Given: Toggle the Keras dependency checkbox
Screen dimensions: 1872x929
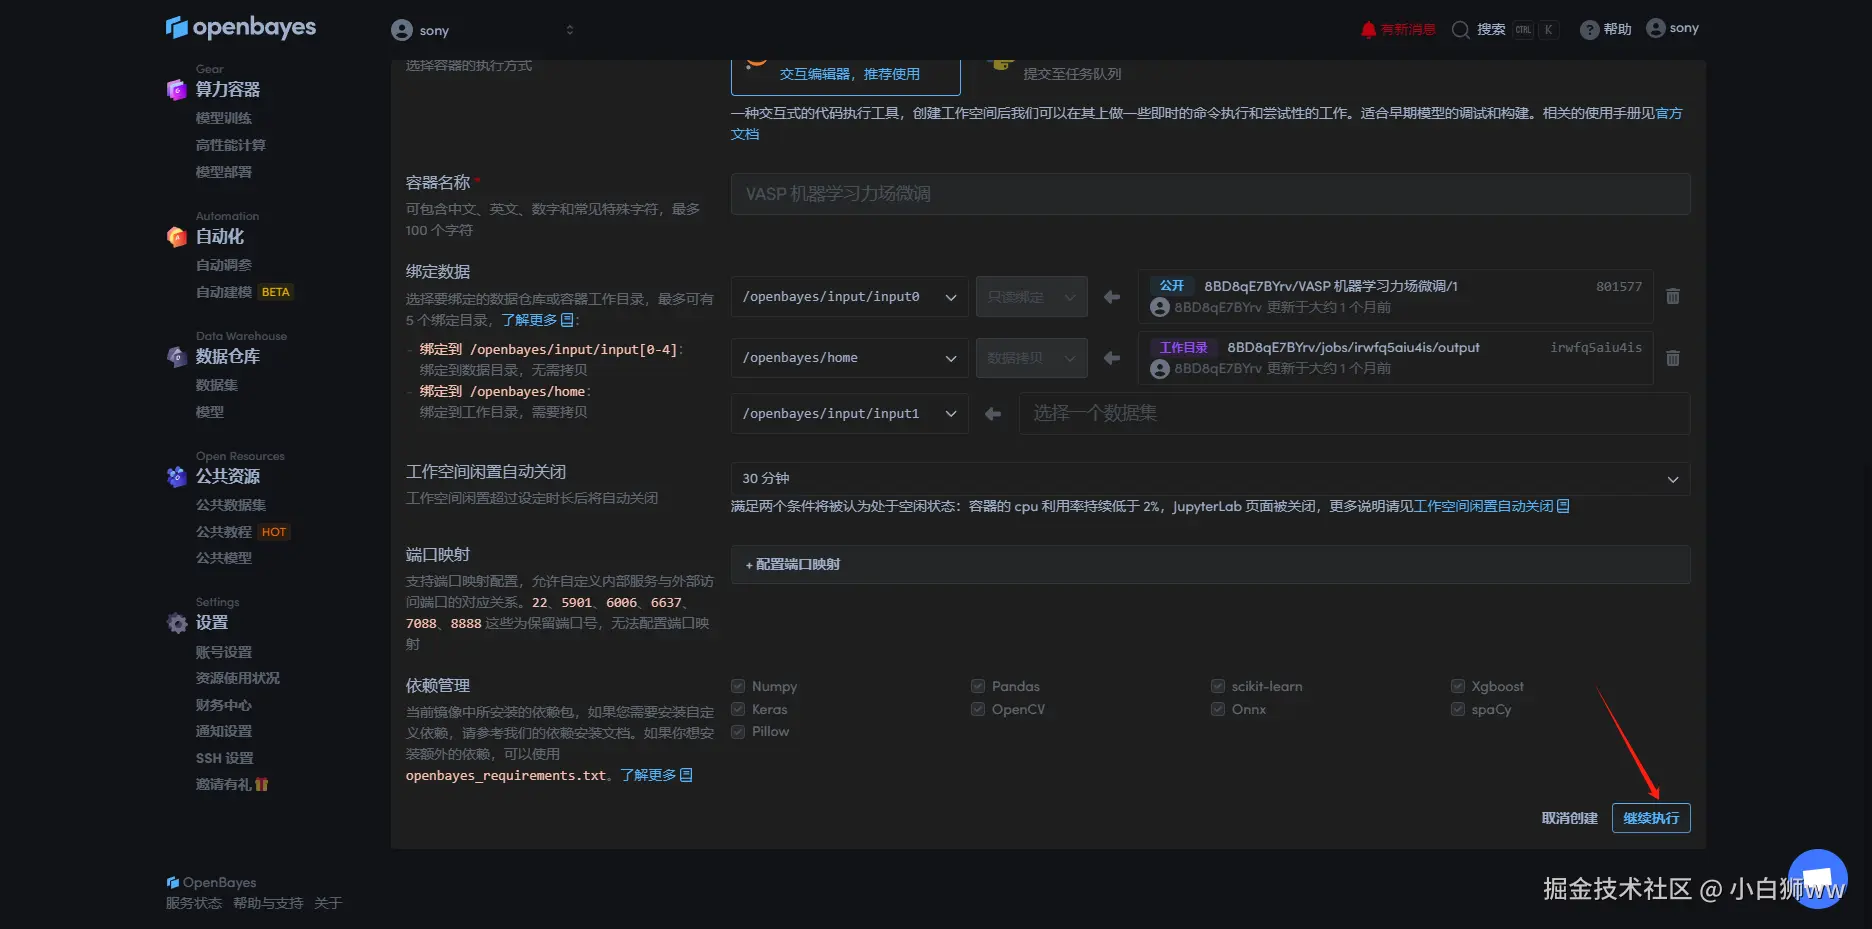Looking at the screenshot, I should tap(738, 709).
